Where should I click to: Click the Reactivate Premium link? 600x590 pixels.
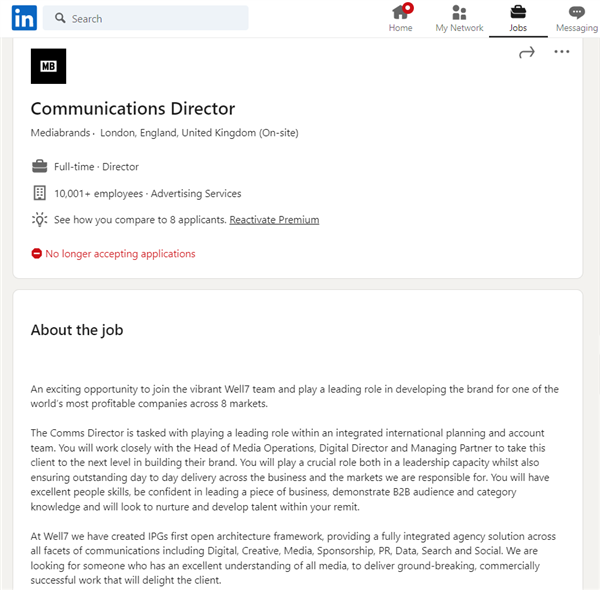(x=274, y=220)
